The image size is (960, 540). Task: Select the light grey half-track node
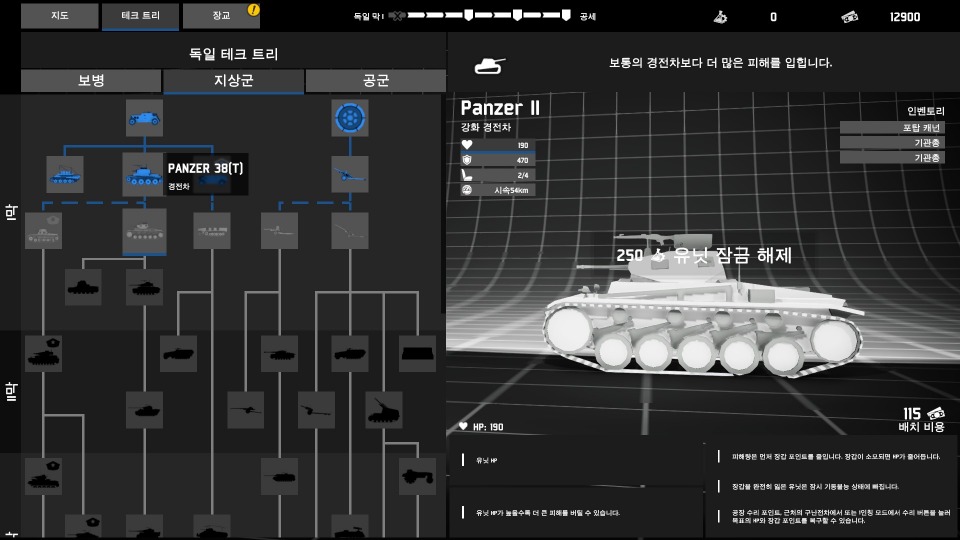pyautogui.click(x=212, y=231)
